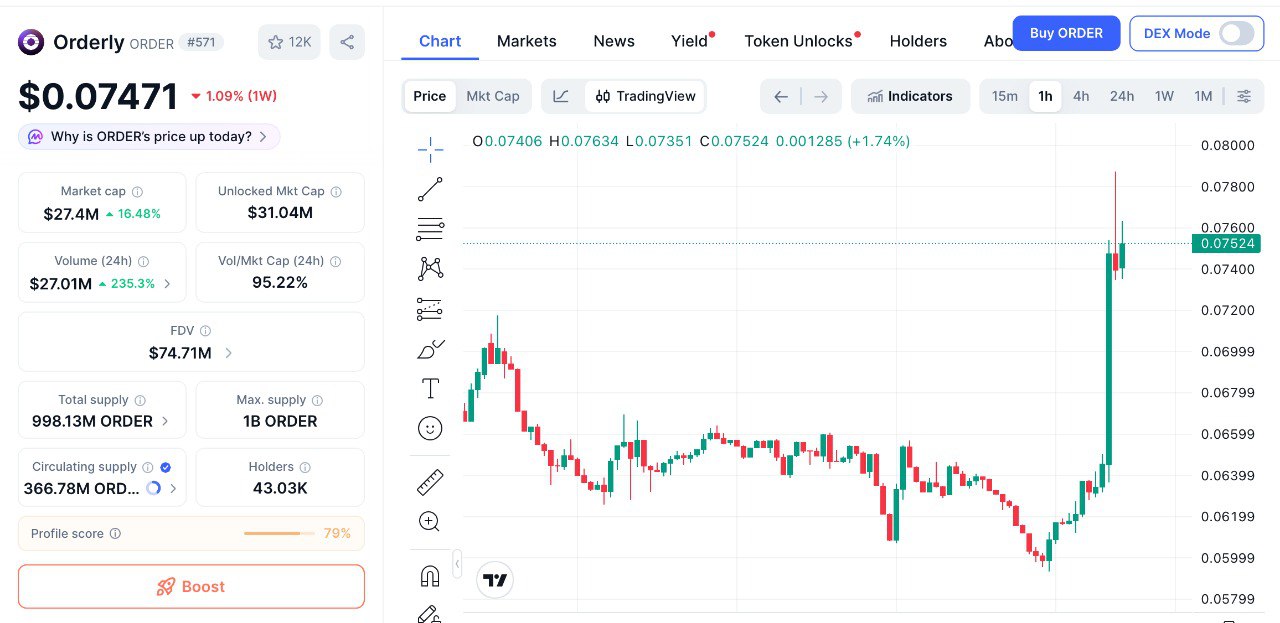Pick the Text annotation tool
Screen dimensions: 1280x623
[430, 388]
